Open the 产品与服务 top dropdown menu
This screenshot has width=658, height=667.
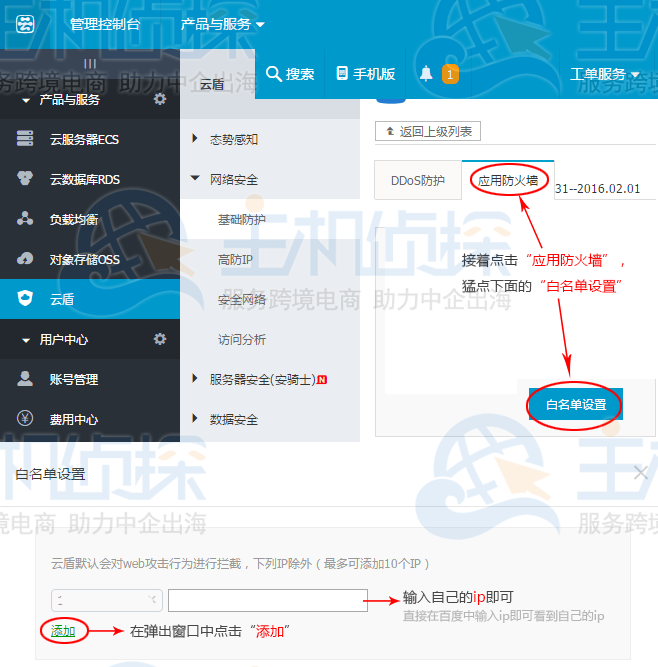[222, 24]
